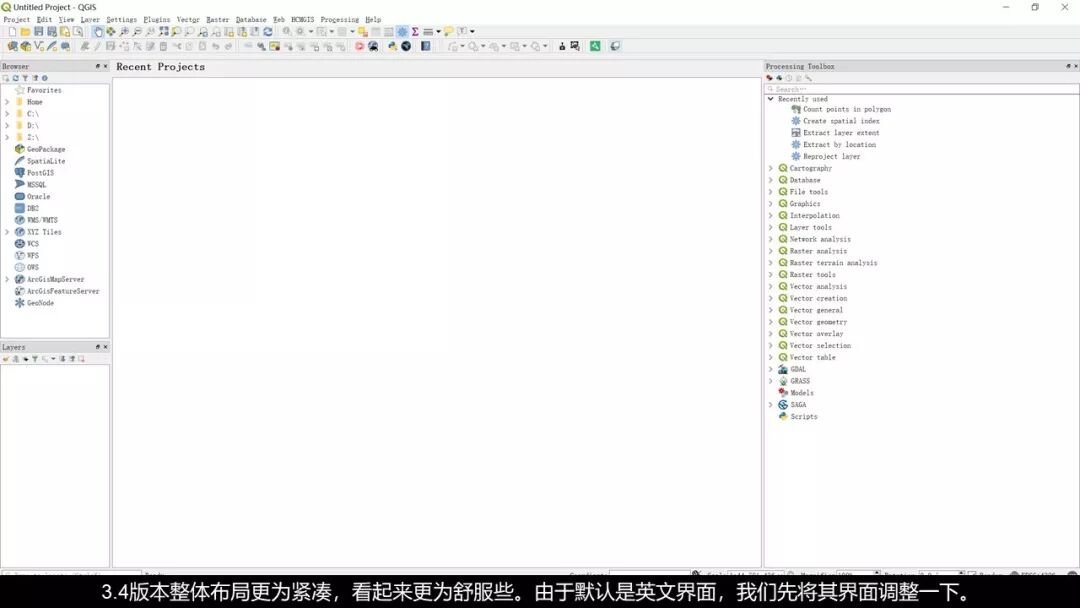Open the Statistical Summary sigma icon
The width and height of the screenshot is (1080, 608).
[415, 32]
